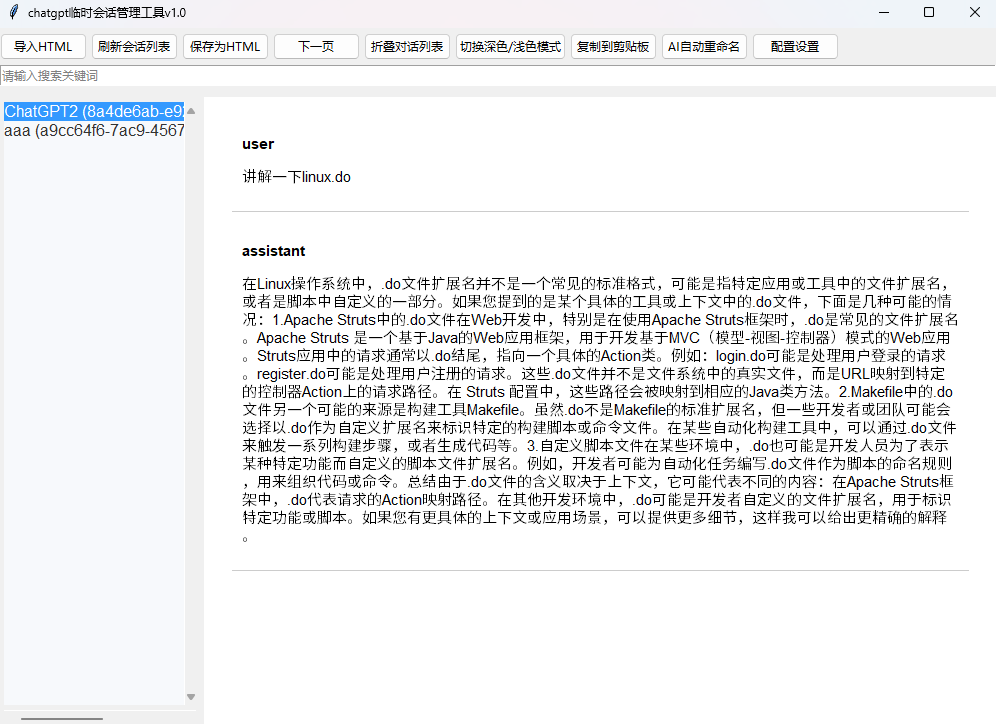Select ChatGPT2 conversation in list

pyautogui.click(x=94, y=111)
